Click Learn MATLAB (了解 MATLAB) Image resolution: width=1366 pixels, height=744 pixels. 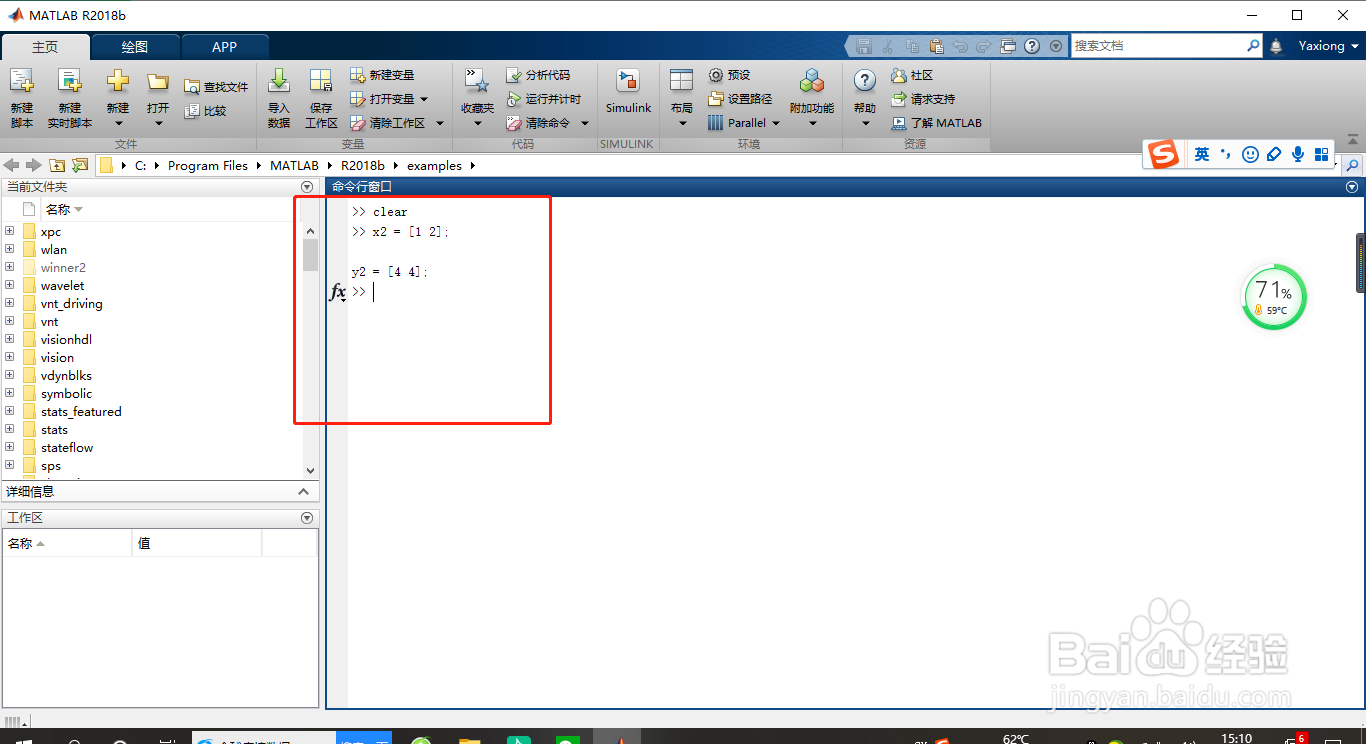(x=937, y=123)
